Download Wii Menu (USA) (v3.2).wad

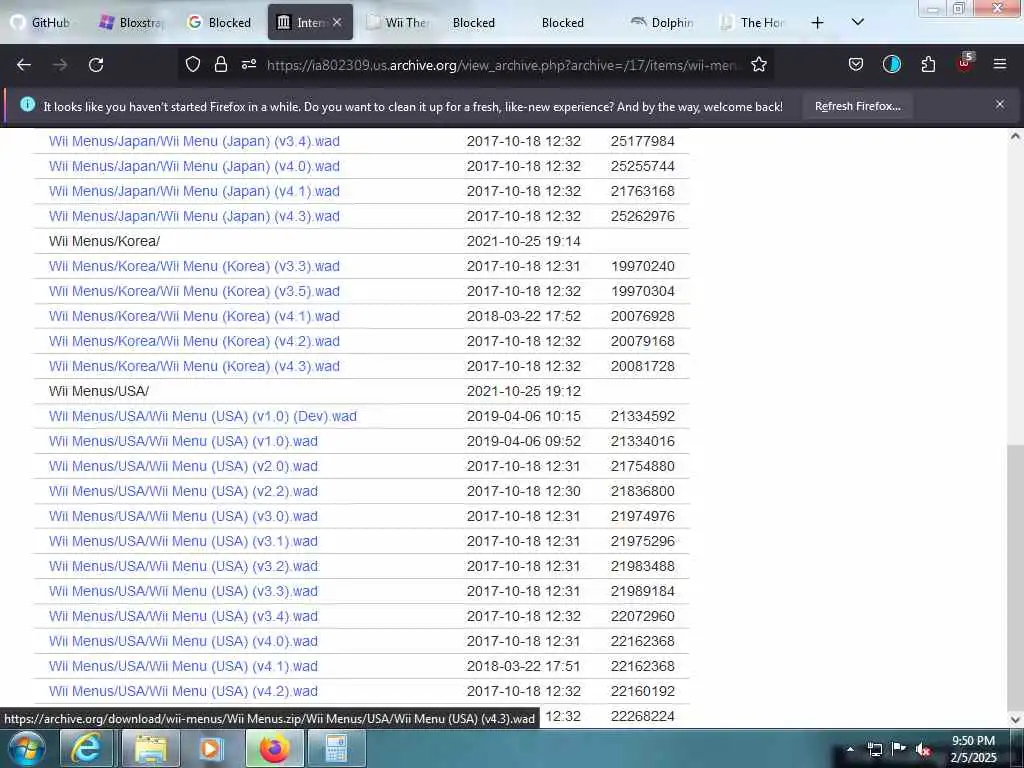pyautogui.click(x=183, y=566)
